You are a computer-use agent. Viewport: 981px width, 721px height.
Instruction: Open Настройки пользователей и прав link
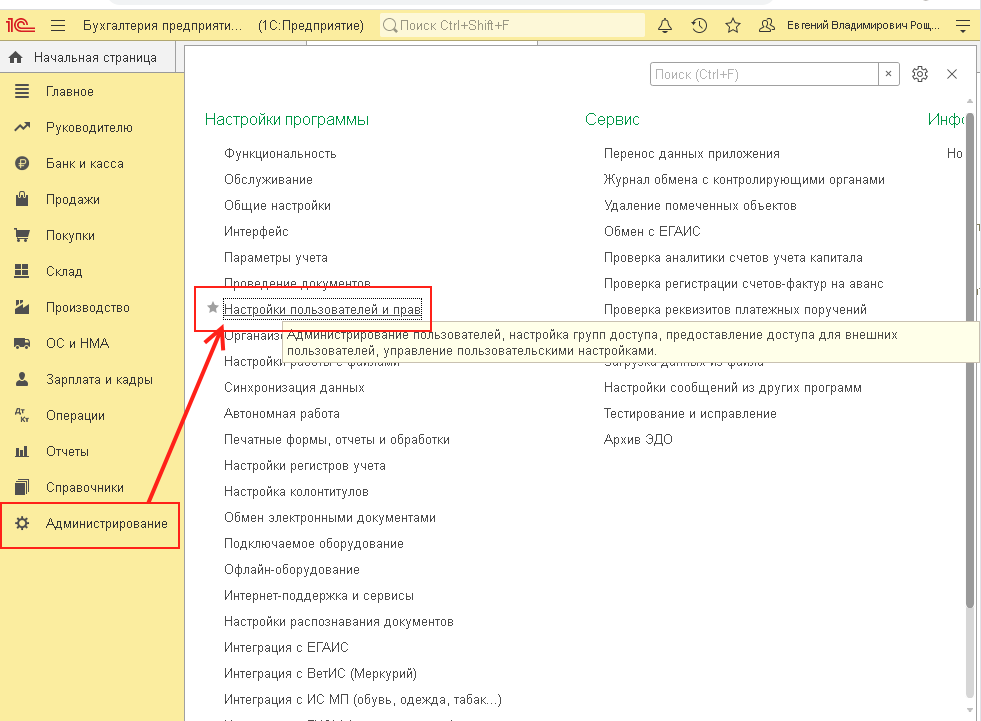tap(322, 310)
